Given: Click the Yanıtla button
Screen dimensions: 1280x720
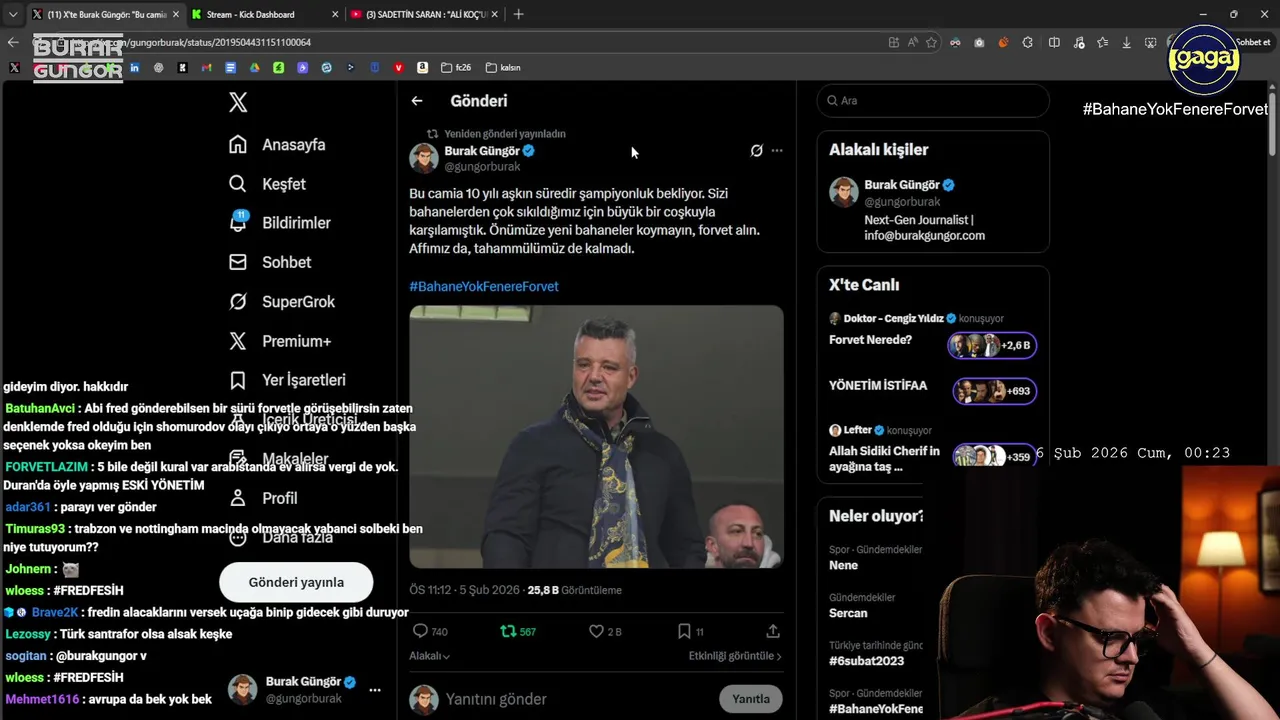Looking at the screenshot, I should (x=751, y=699).
